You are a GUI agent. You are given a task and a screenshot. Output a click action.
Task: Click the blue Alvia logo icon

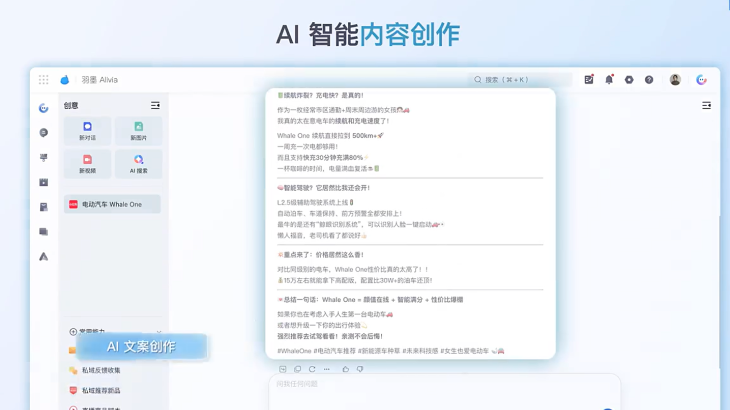(65, 80)
